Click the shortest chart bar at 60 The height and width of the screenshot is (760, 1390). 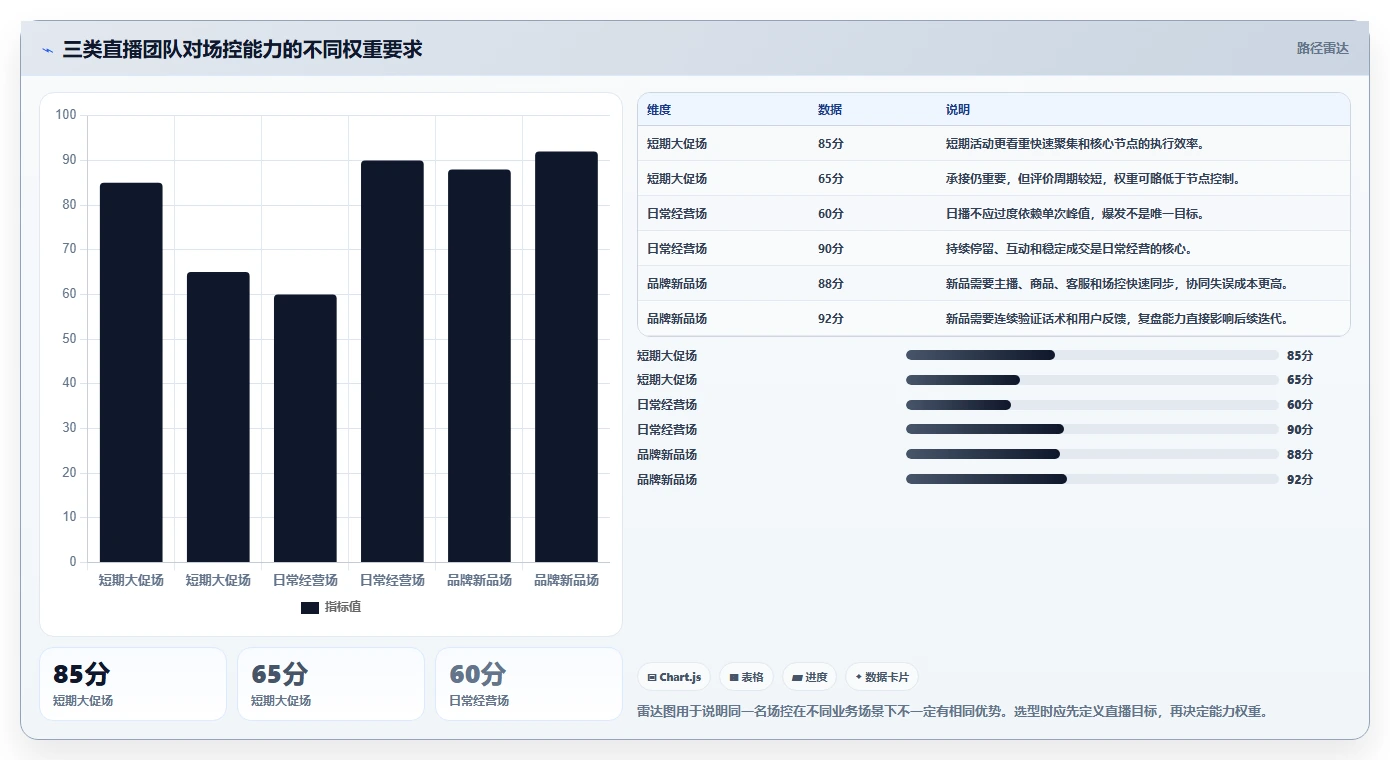coord(305,428)
